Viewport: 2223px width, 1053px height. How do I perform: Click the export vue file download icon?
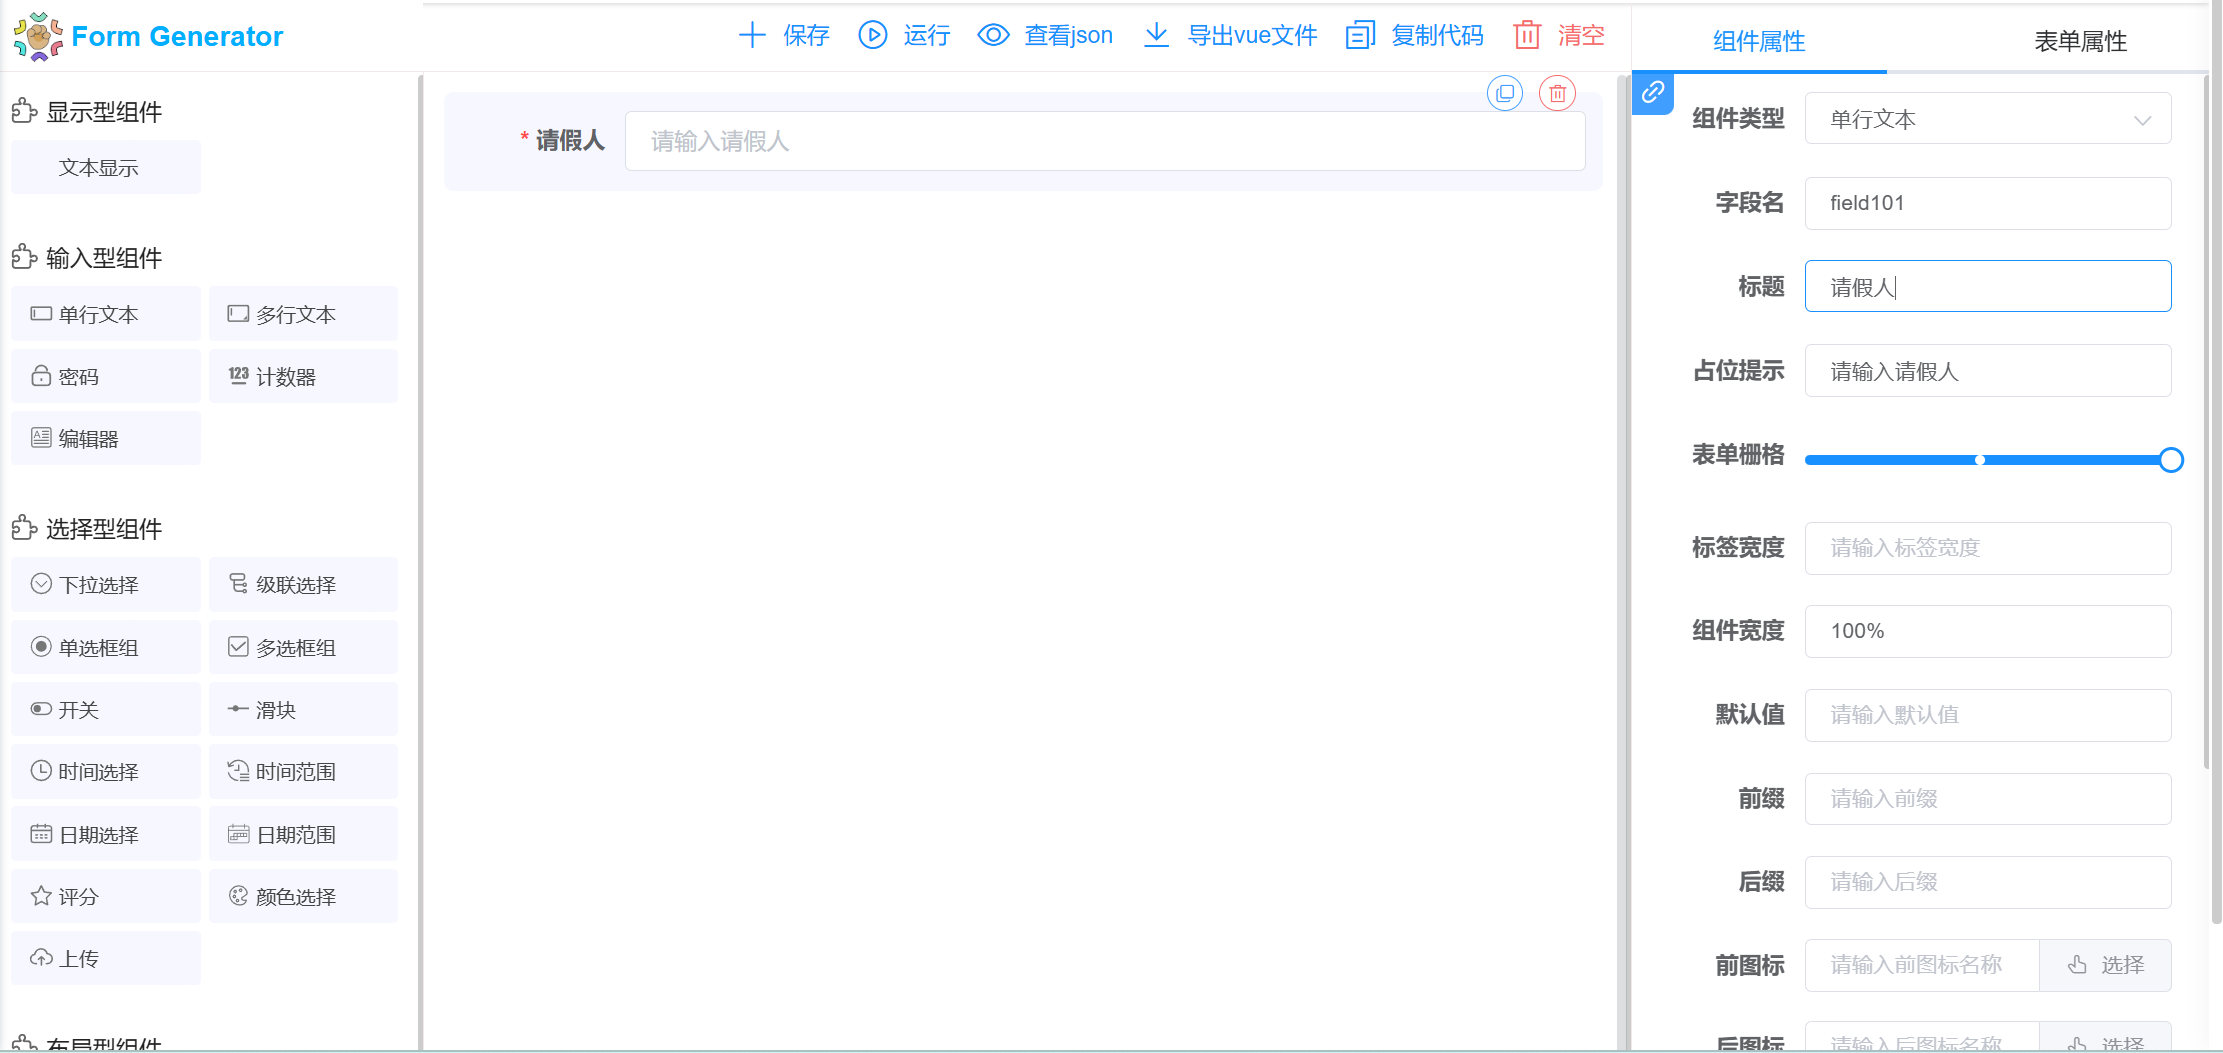point(1156,35)
